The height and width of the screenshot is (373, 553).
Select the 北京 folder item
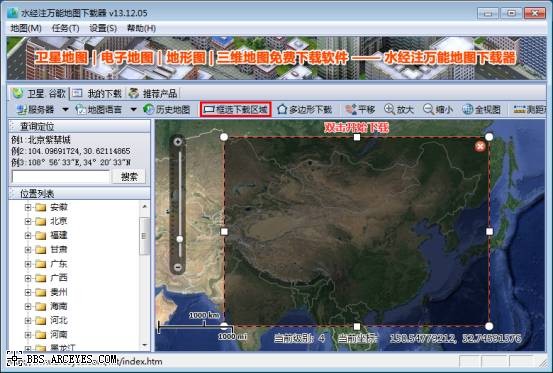coord(51,221)
